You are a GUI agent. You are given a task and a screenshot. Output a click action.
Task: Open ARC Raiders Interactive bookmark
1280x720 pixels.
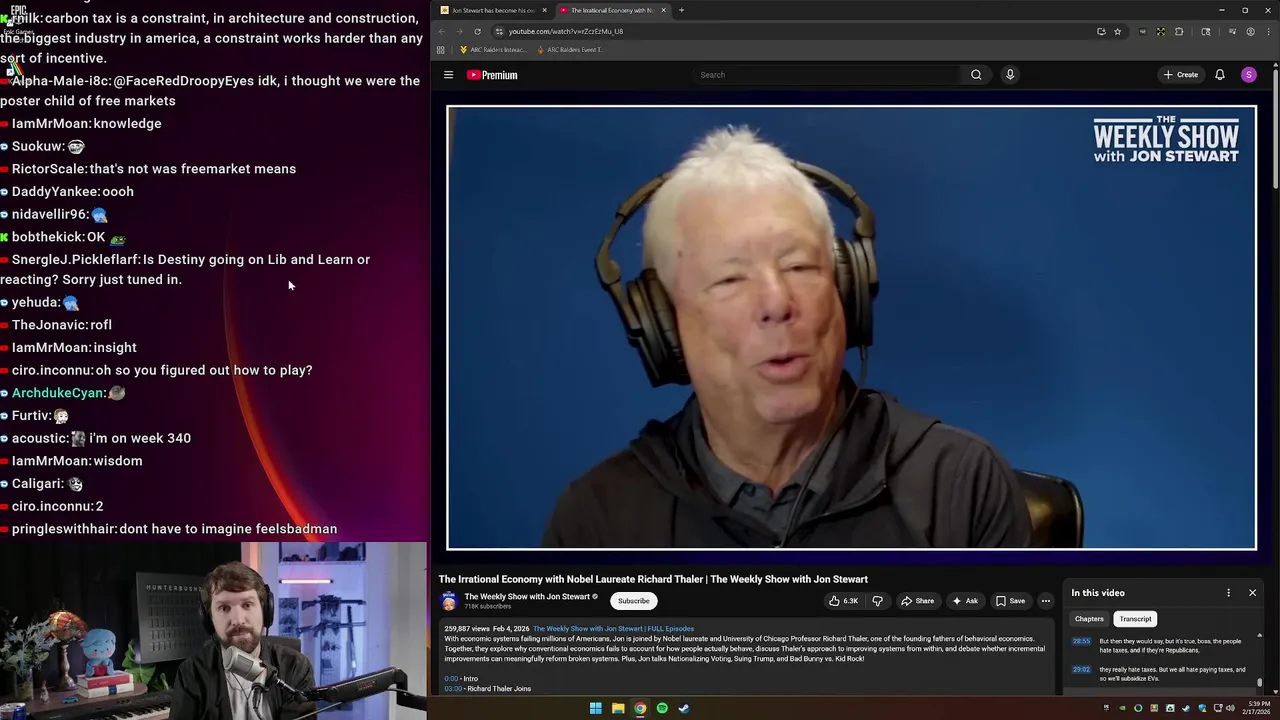tap(492, 49)
